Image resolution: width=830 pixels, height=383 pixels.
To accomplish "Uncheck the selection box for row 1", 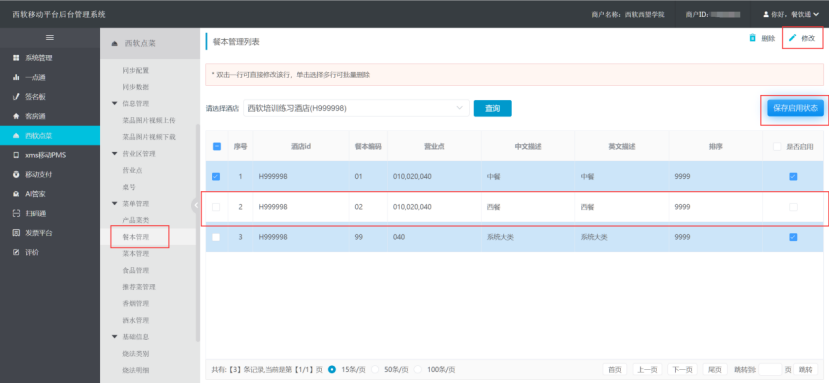I will click(x=216, y=177).
